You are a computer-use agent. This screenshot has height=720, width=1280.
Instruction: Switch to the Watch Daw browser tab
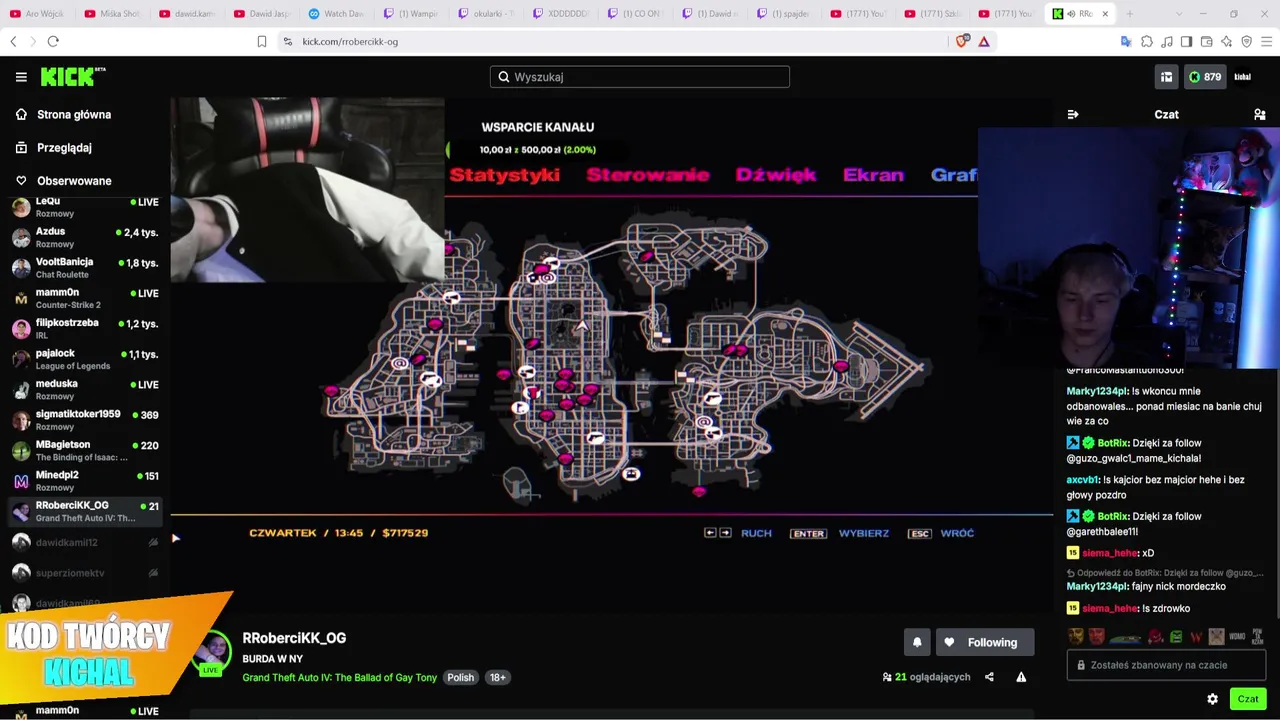338,14
